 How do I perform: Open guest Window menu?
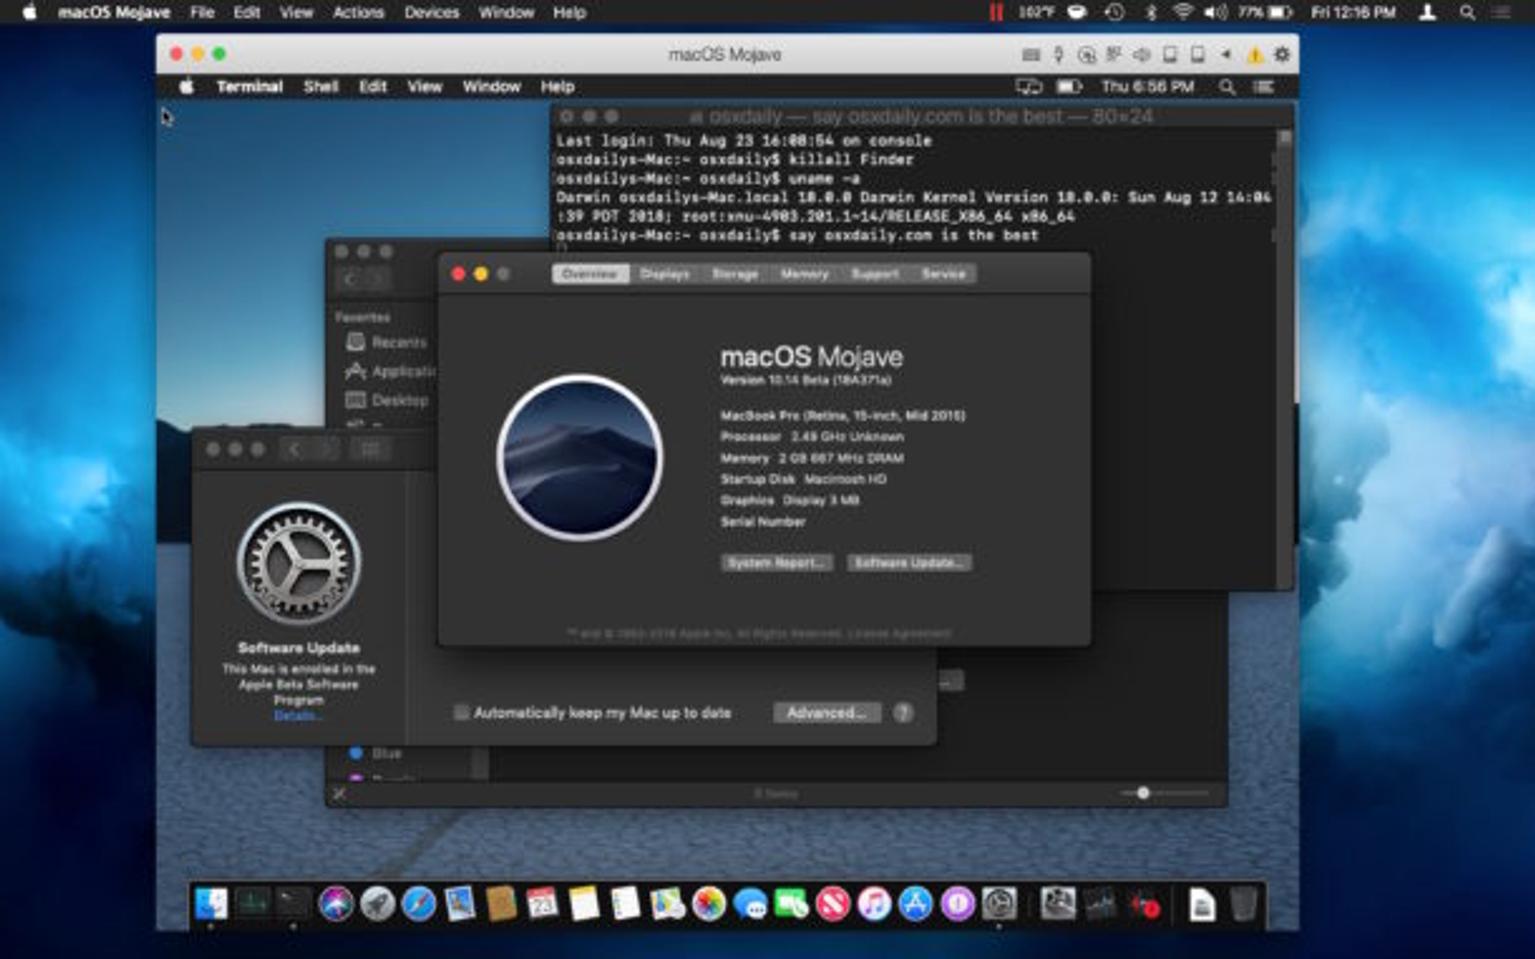(491, 87)
